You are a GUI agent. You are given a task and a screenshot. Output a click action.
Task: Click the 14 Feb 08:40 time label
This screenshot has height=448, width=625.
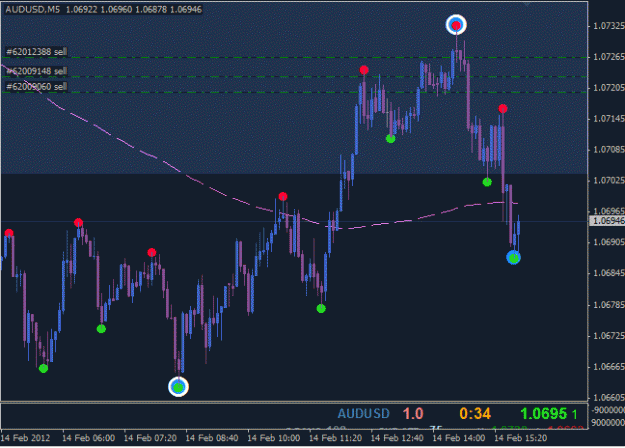coord(212,438)
